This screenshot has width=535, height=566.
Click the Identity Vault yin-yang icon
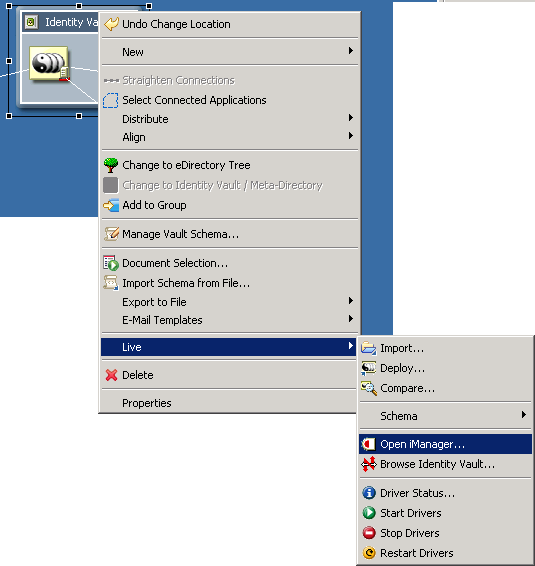49,64
